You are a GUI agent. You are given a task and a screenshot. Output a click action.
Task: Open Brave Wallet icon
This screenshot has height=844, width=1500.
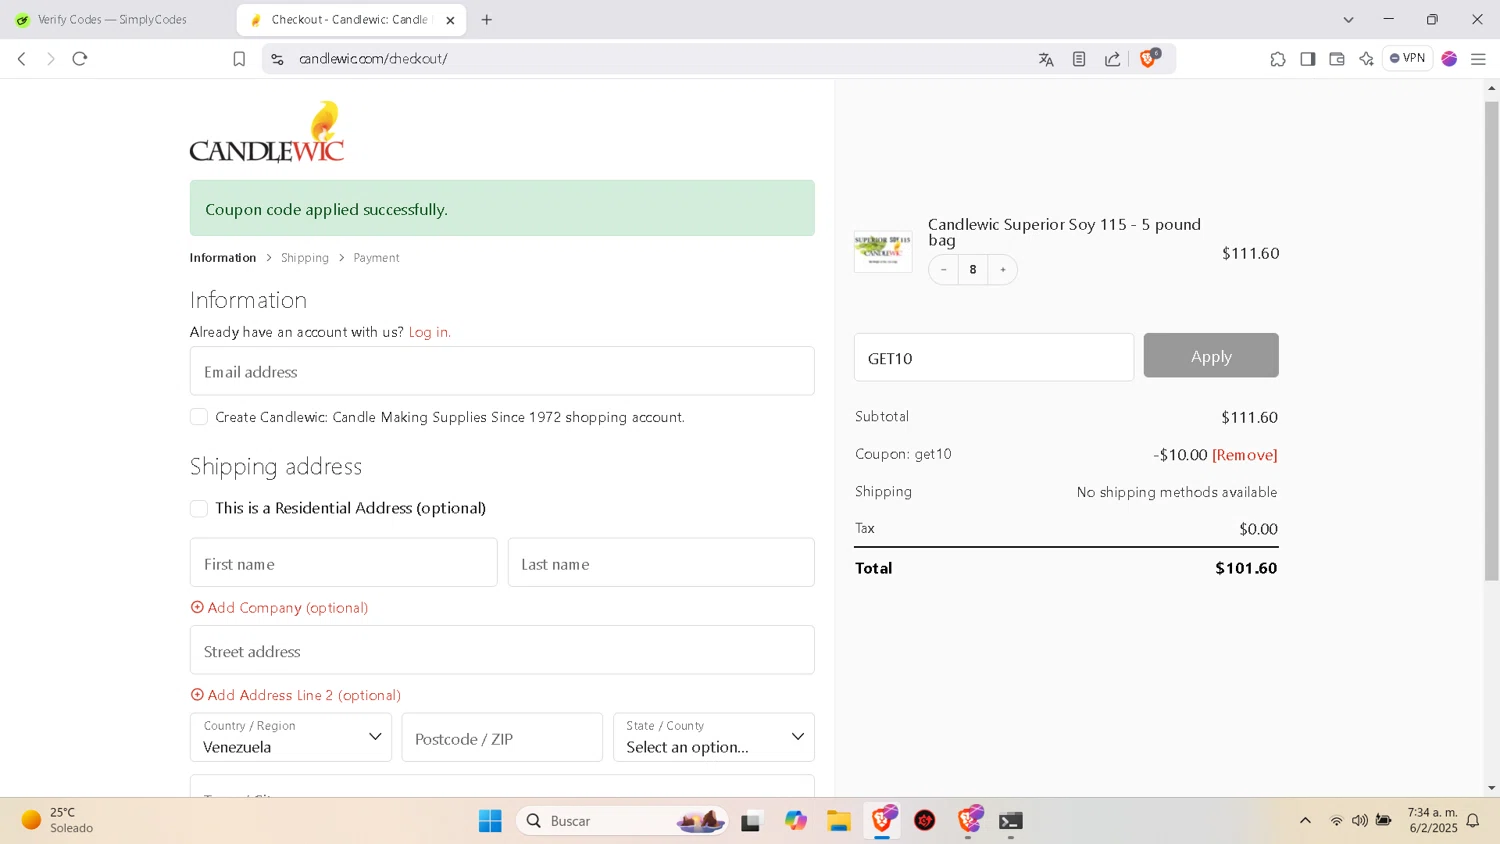pyautogui.click(x=1337, y=59)
